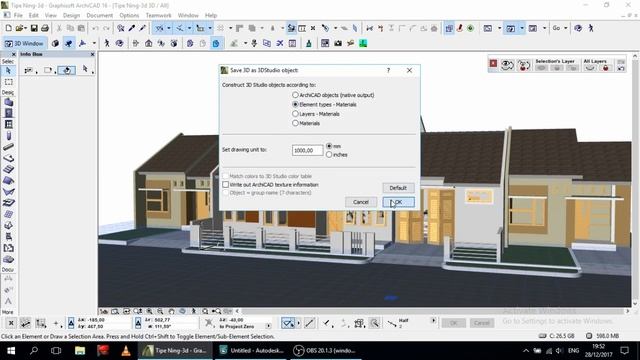Select the Window tool in the toolbox
The width and height of the screenshot is (640, 360).
click(x=8, y=124)
